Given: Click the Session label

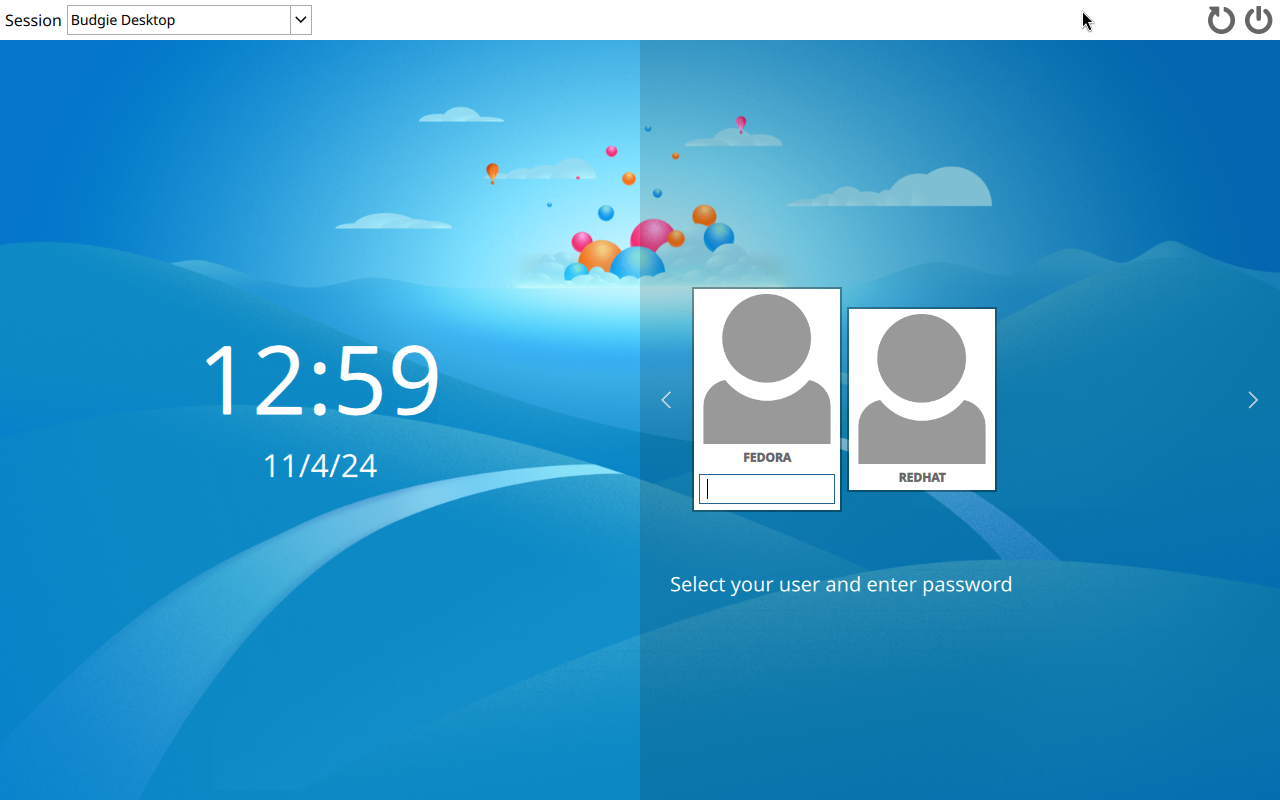Looking at the screenshot, I should coord(33,20).
